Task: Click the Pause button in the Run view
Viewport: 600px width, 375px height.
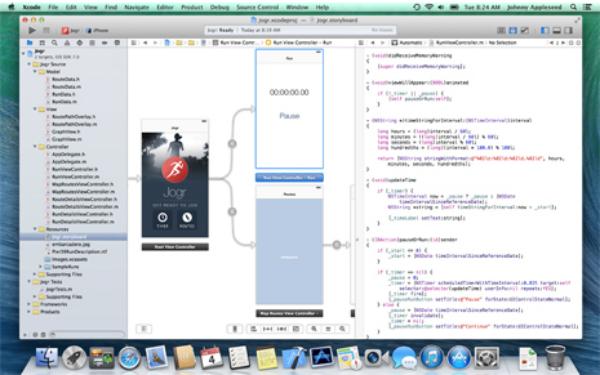Action: point(289,116)
